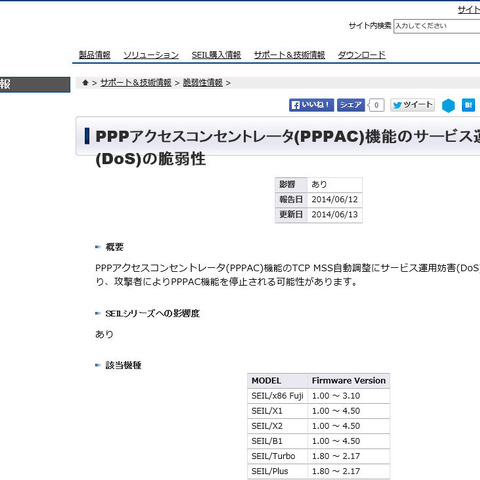480x480 pixels.
Task: Click the Twitter ツイート button
Action: pos(412,105)
